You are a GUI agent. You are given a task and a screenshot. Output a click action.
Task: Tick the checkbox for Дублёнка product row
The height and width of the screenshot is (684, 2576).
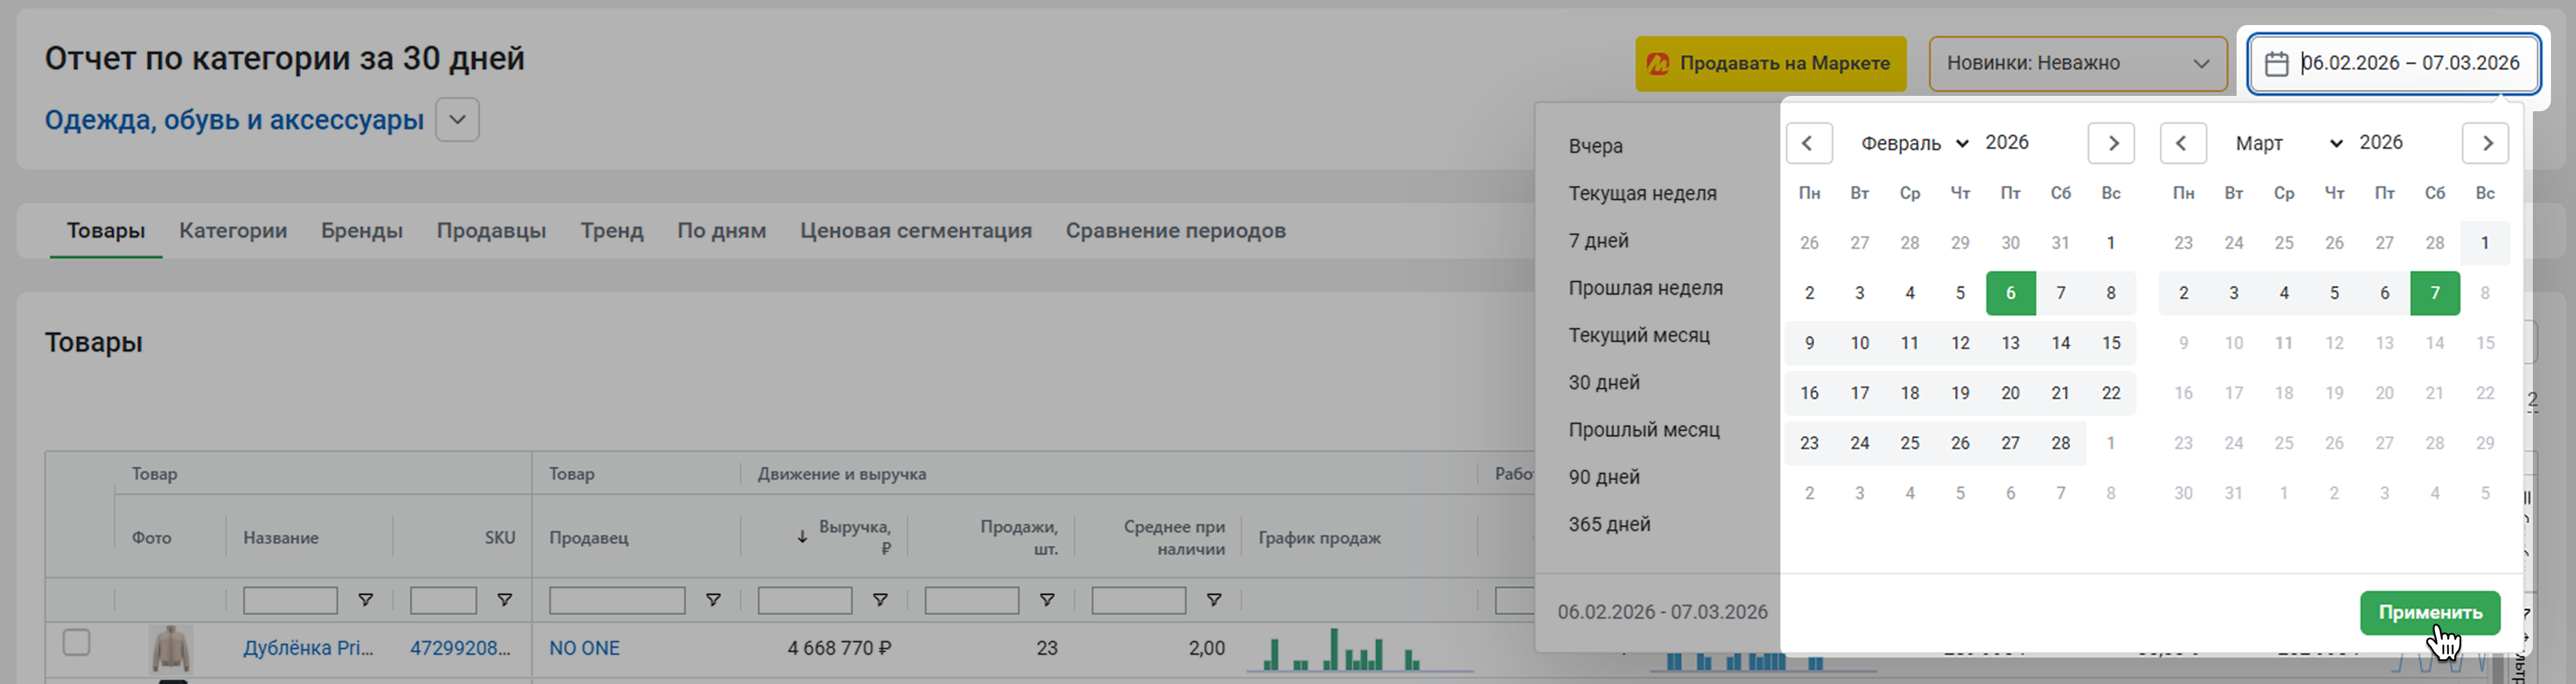pyautogui.click(x=77, y=642)
